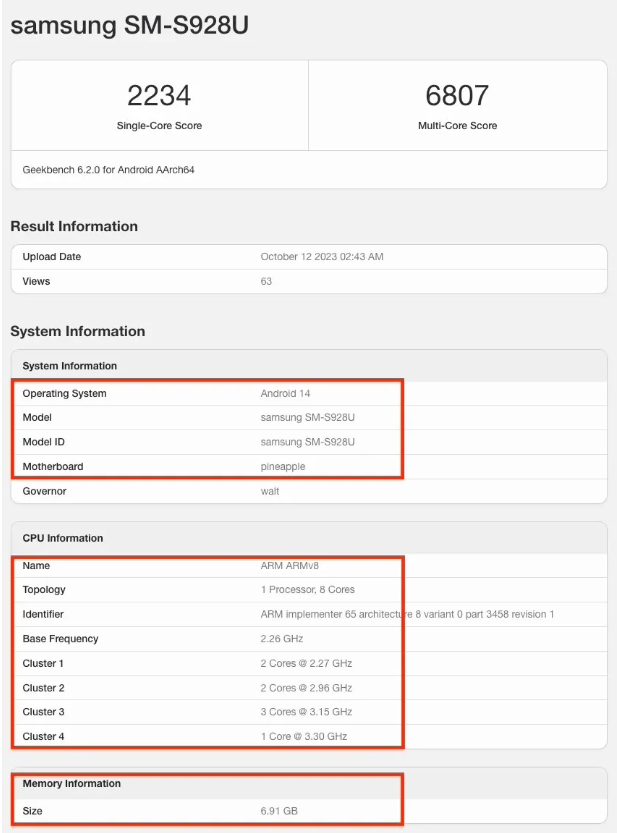Click the System Information table header

pos(70,366)
